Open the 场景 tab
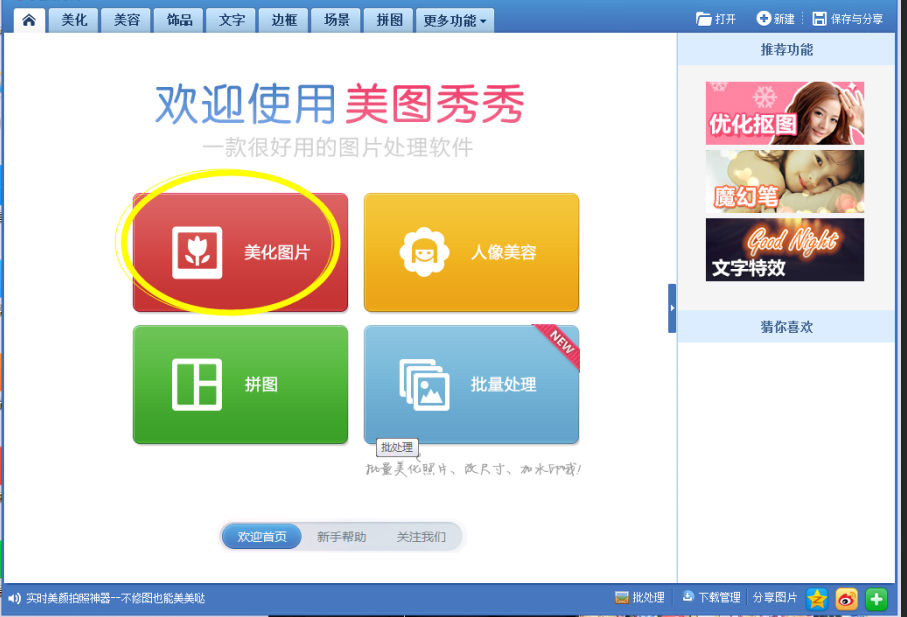 (337, 20)
